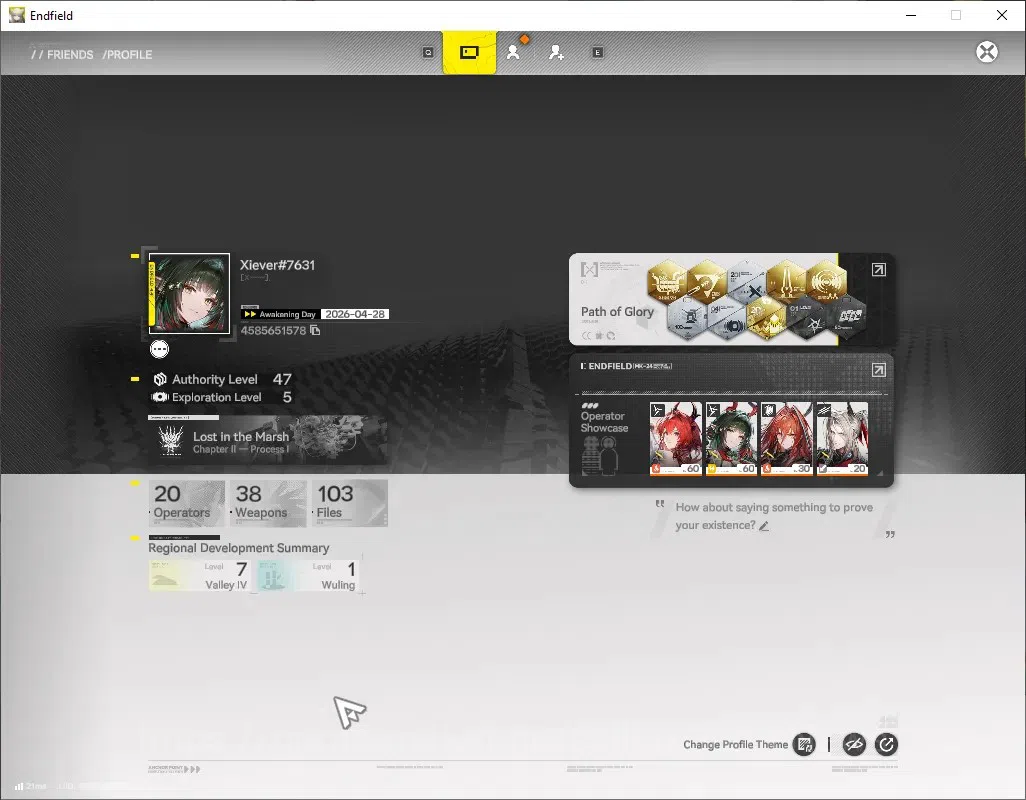Click the E key hint icon

(x=597, y=52)
